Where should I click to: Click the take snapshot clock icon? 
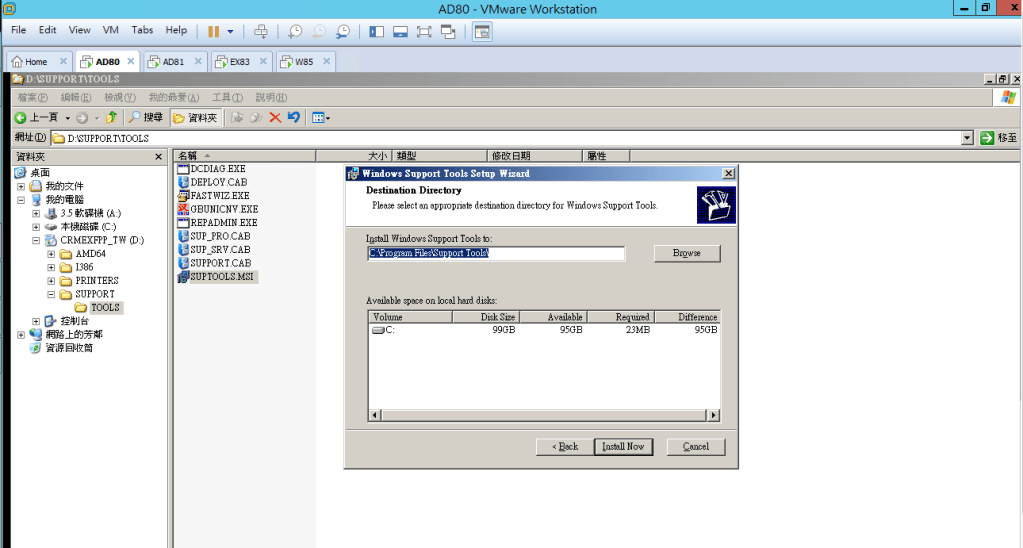coord(295,31)
